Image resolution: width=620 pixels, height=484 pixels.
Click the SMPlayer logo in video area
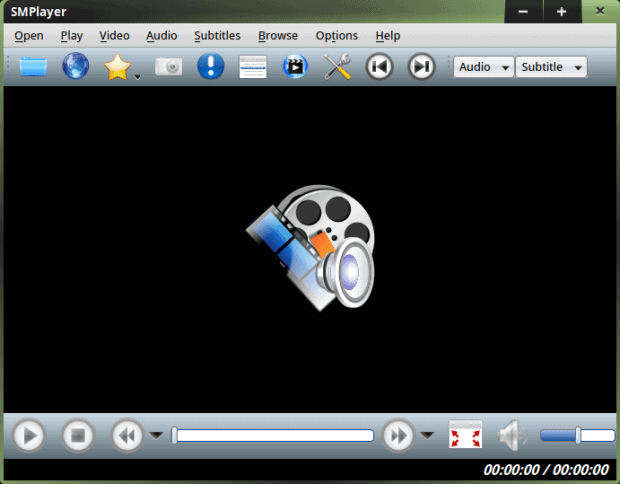[310, 248]
